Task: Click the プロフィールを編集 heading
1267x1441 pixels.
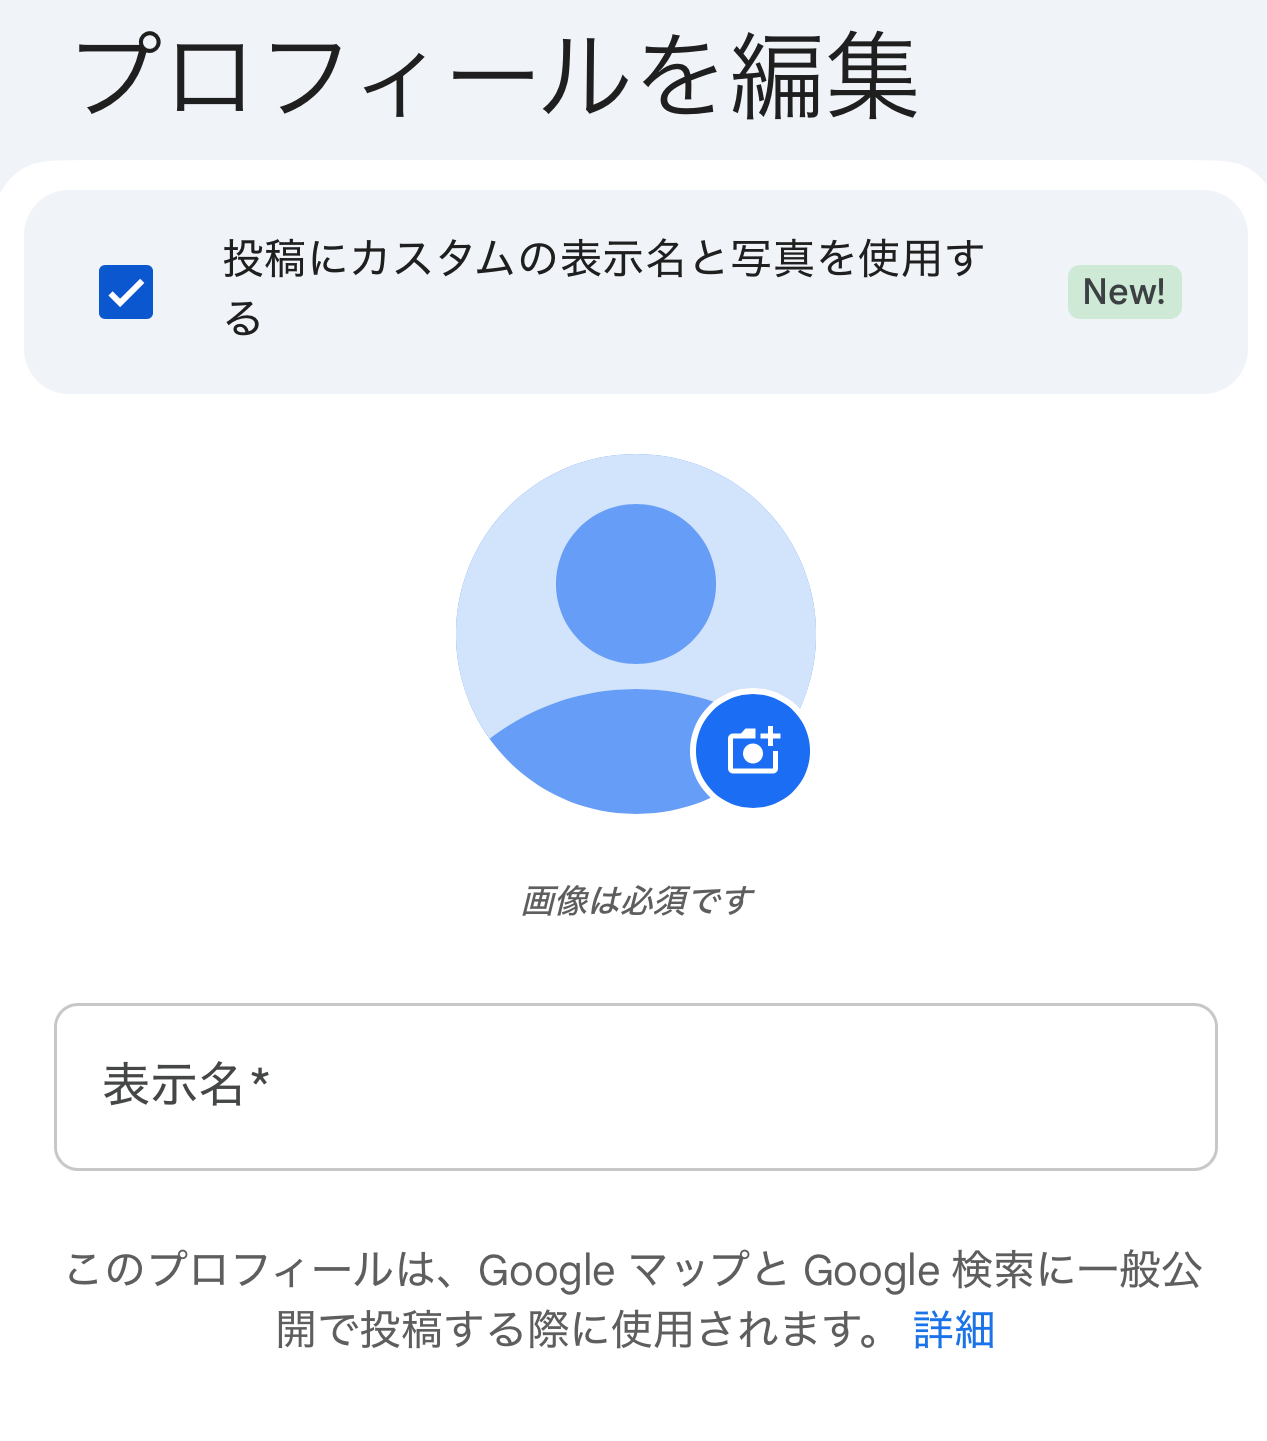Action: tap(496, 76)
